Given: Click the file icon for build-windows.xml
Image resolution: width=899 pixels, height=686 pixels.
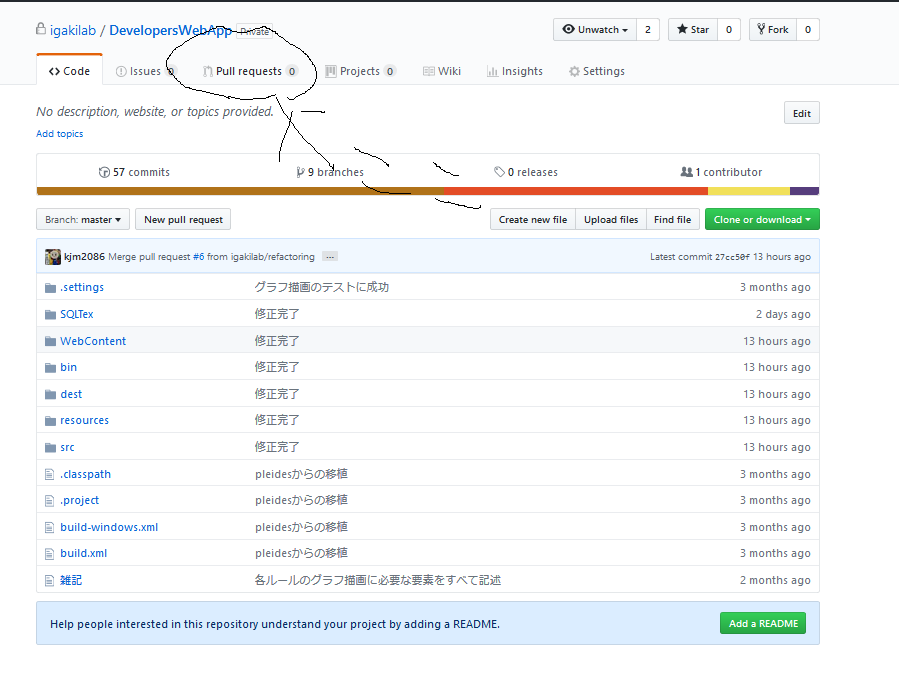Looking at the screenshot, I should [50, 528].
